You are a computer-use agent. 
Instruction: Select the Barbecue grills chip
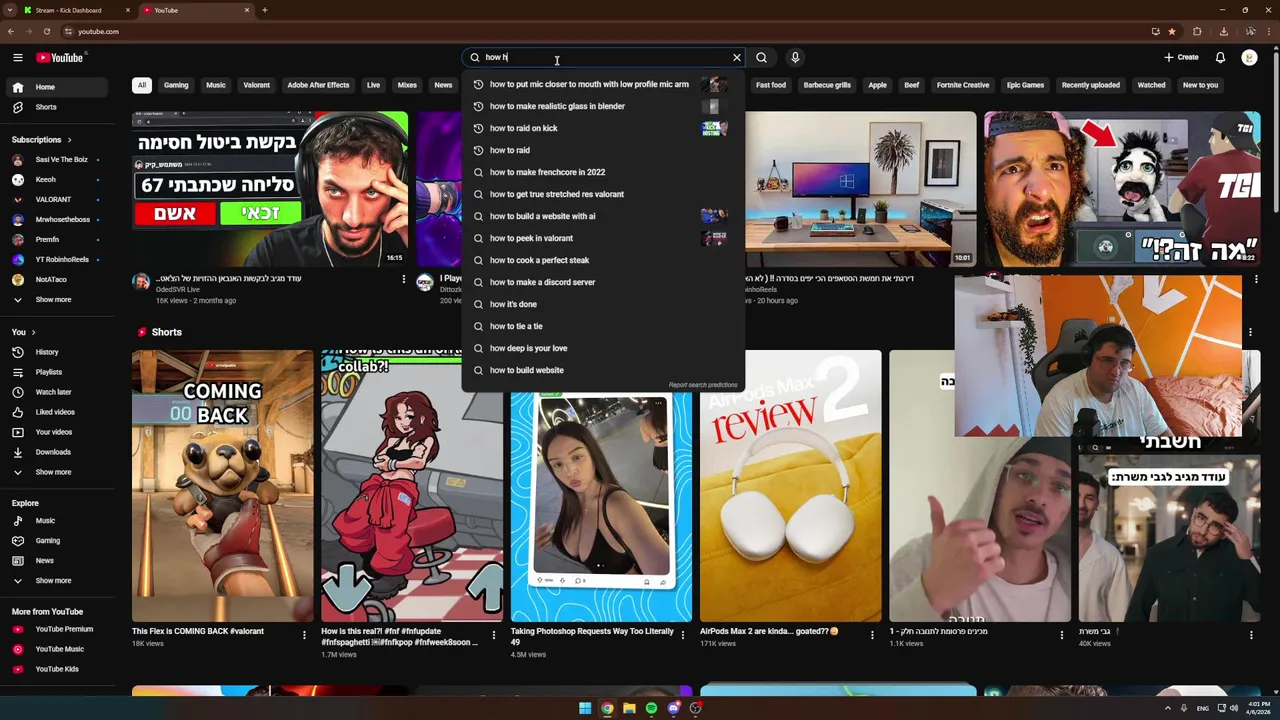(827, 85)
